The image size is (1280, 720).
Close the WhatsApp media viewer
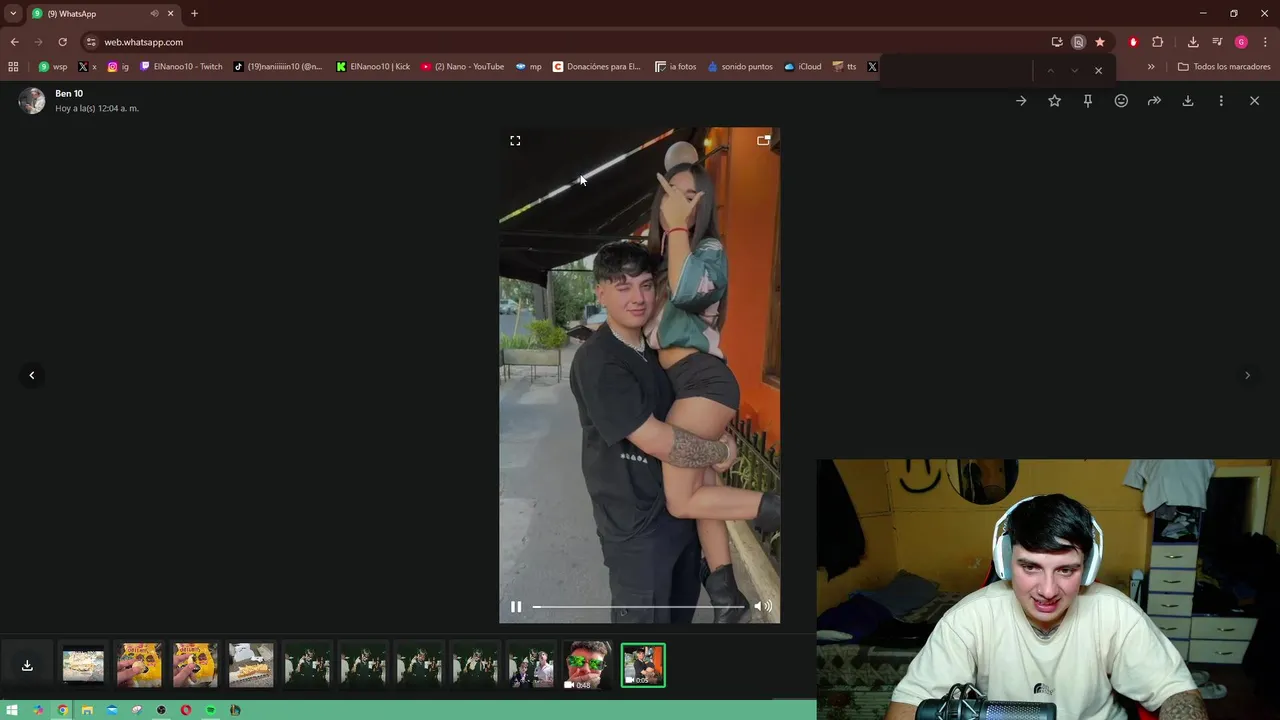1254,101
